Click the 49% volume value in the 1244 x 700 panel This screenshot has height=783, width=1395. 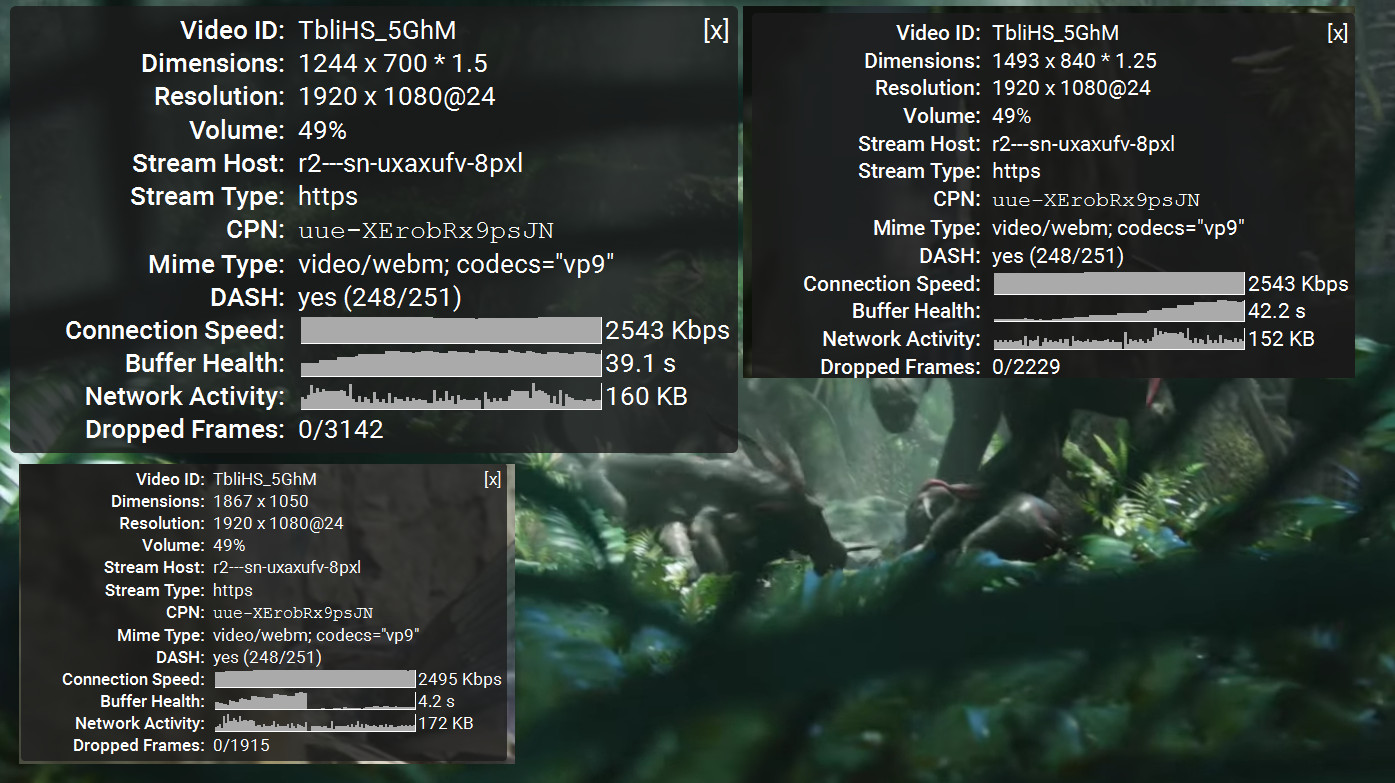click(x=323, y=130)
